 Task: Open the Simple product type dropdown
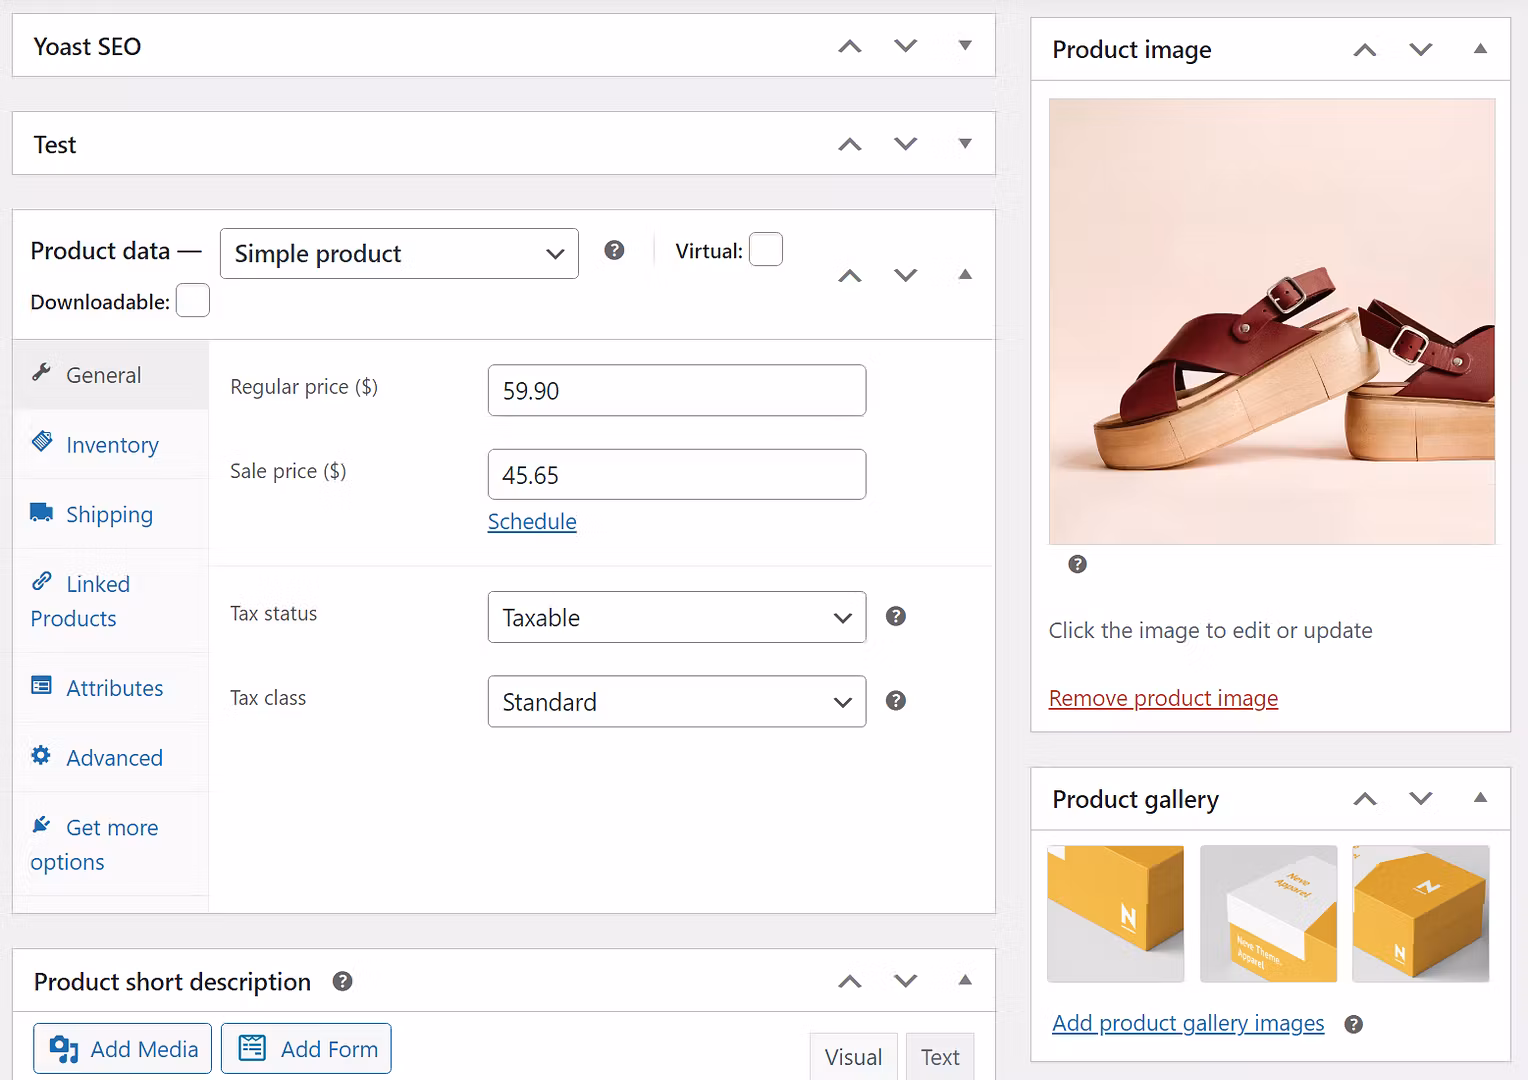coord(399,253)
